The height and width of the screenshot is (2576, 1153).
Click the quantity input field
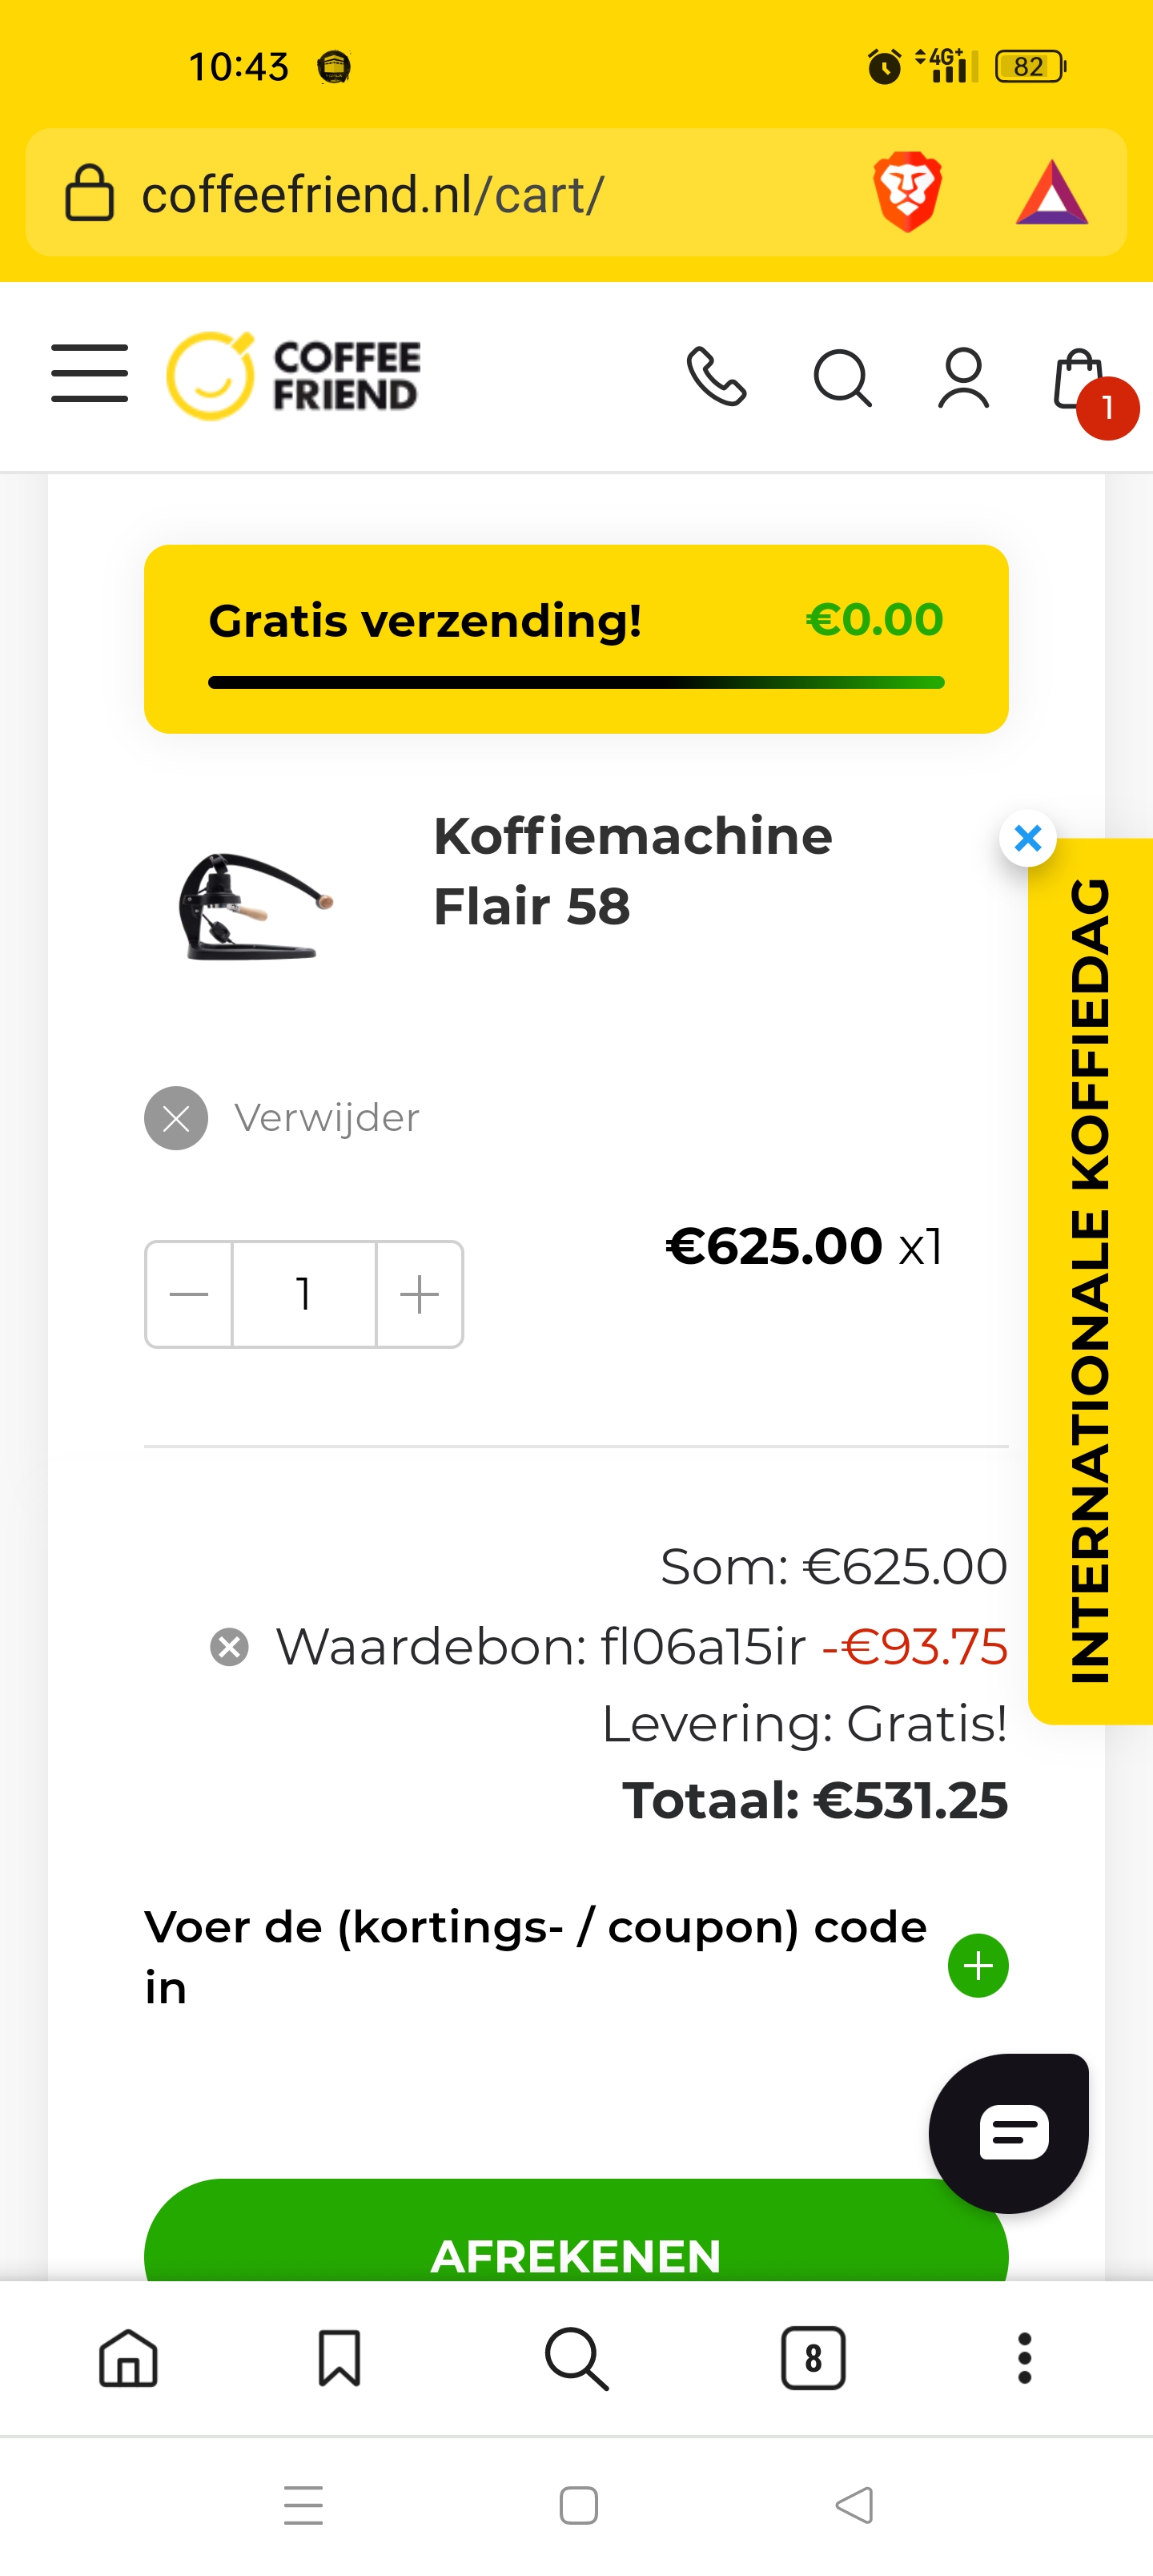coord(304,1294)
